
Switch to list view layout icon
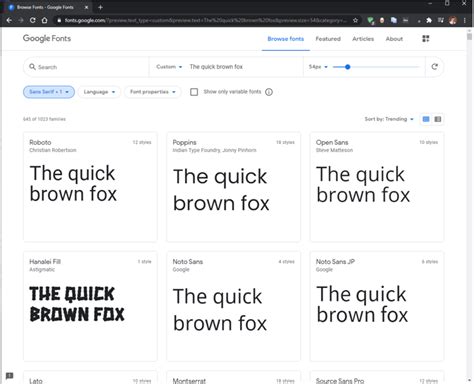tap(438, 119)
